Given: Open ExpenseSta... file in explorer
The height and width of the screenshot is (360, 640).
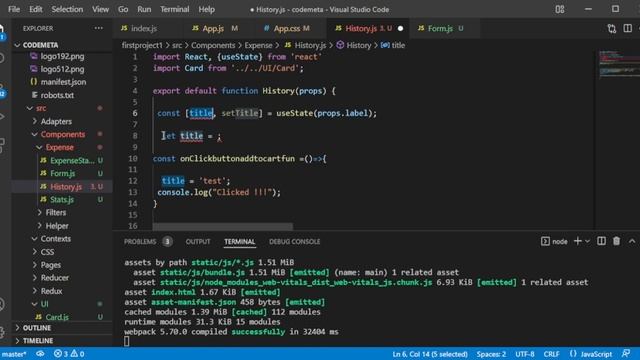Looking at the screenshot, I should (72, 160).
